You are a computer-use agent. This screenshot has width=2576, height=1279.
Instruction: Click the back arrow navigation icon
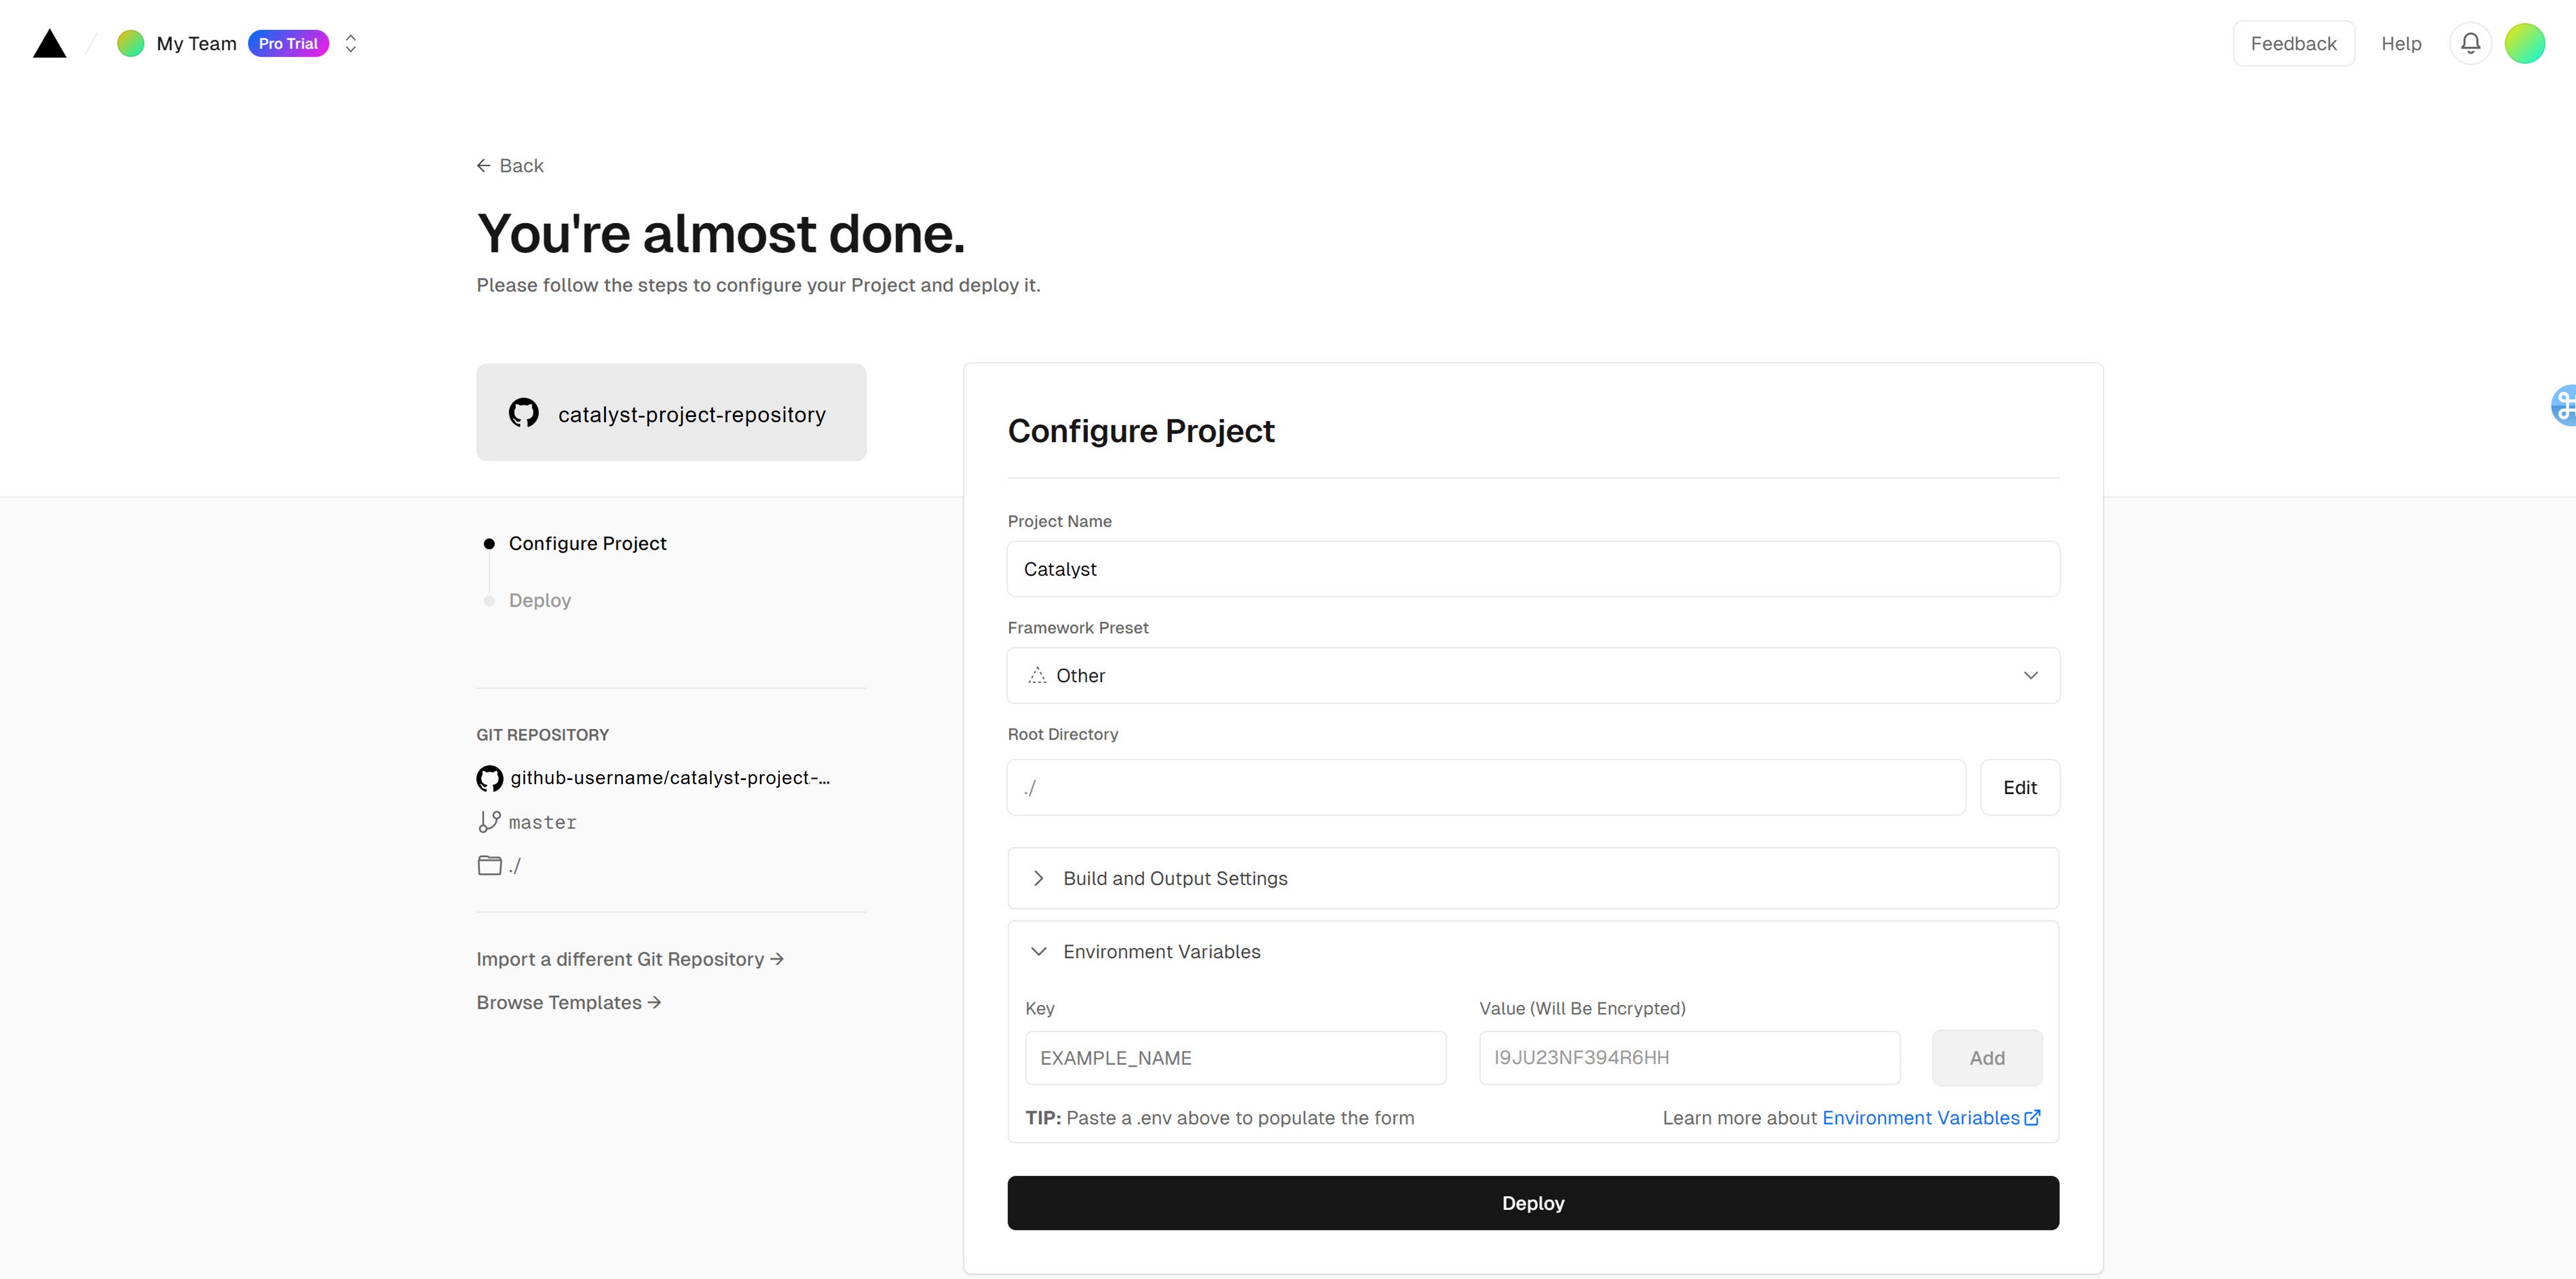[x=481, y=165]
